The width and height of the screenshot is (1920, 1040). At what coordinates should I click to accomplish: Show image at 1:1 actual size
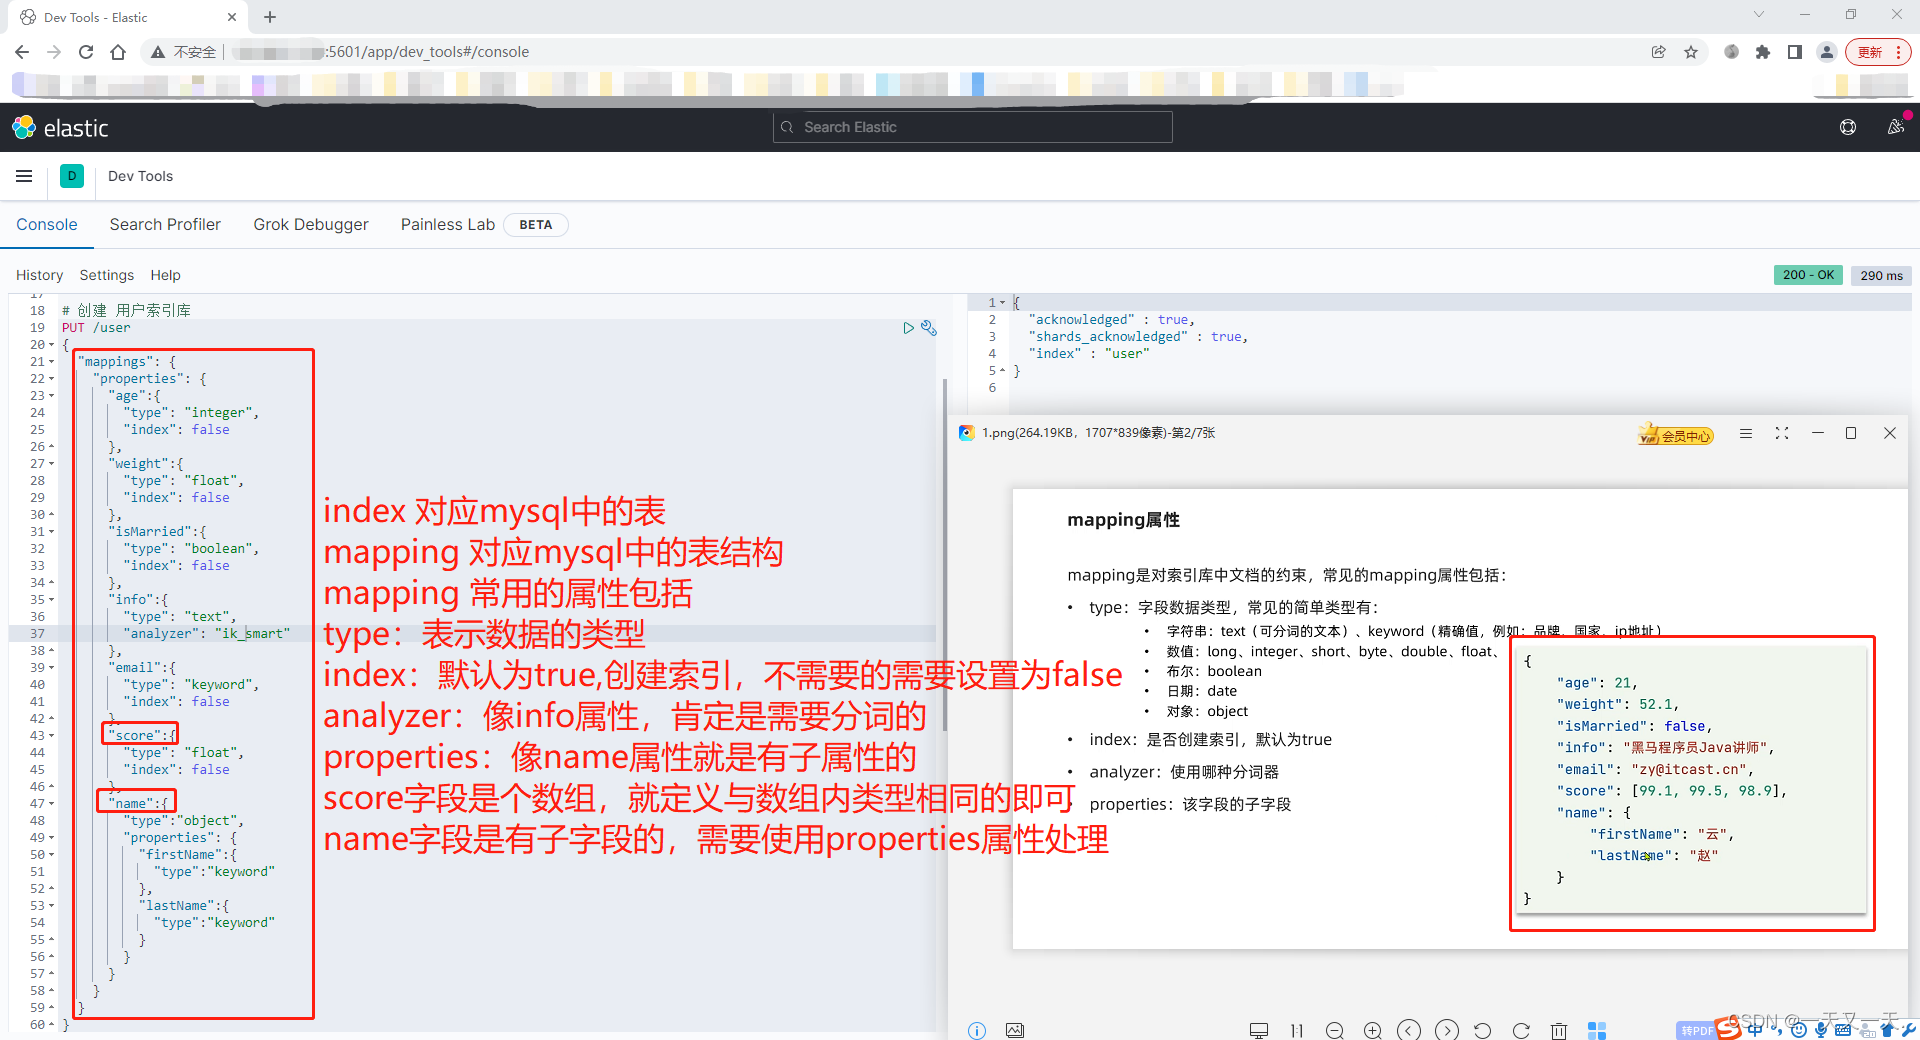coord(1297,1030)
